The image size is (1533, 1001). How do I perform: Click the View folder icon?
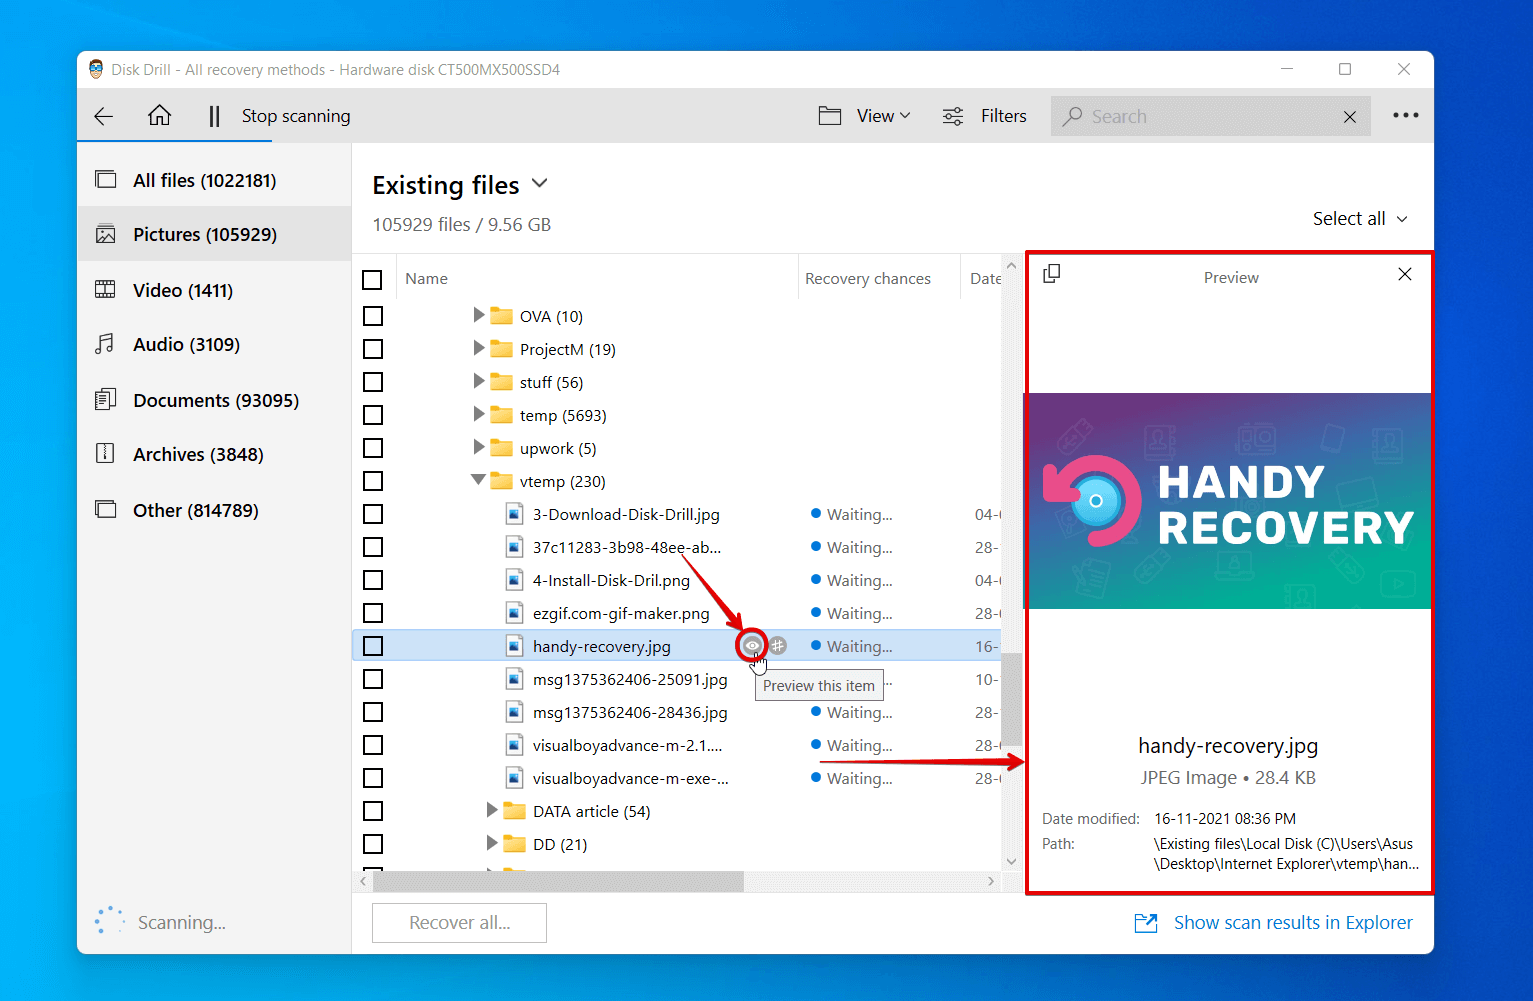[x=830, y=116]
